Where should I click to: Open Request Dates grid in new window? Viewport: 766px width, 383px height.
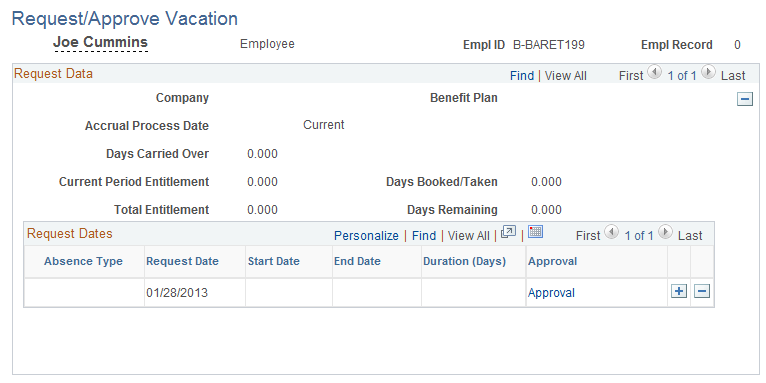(x=509, y=232)
